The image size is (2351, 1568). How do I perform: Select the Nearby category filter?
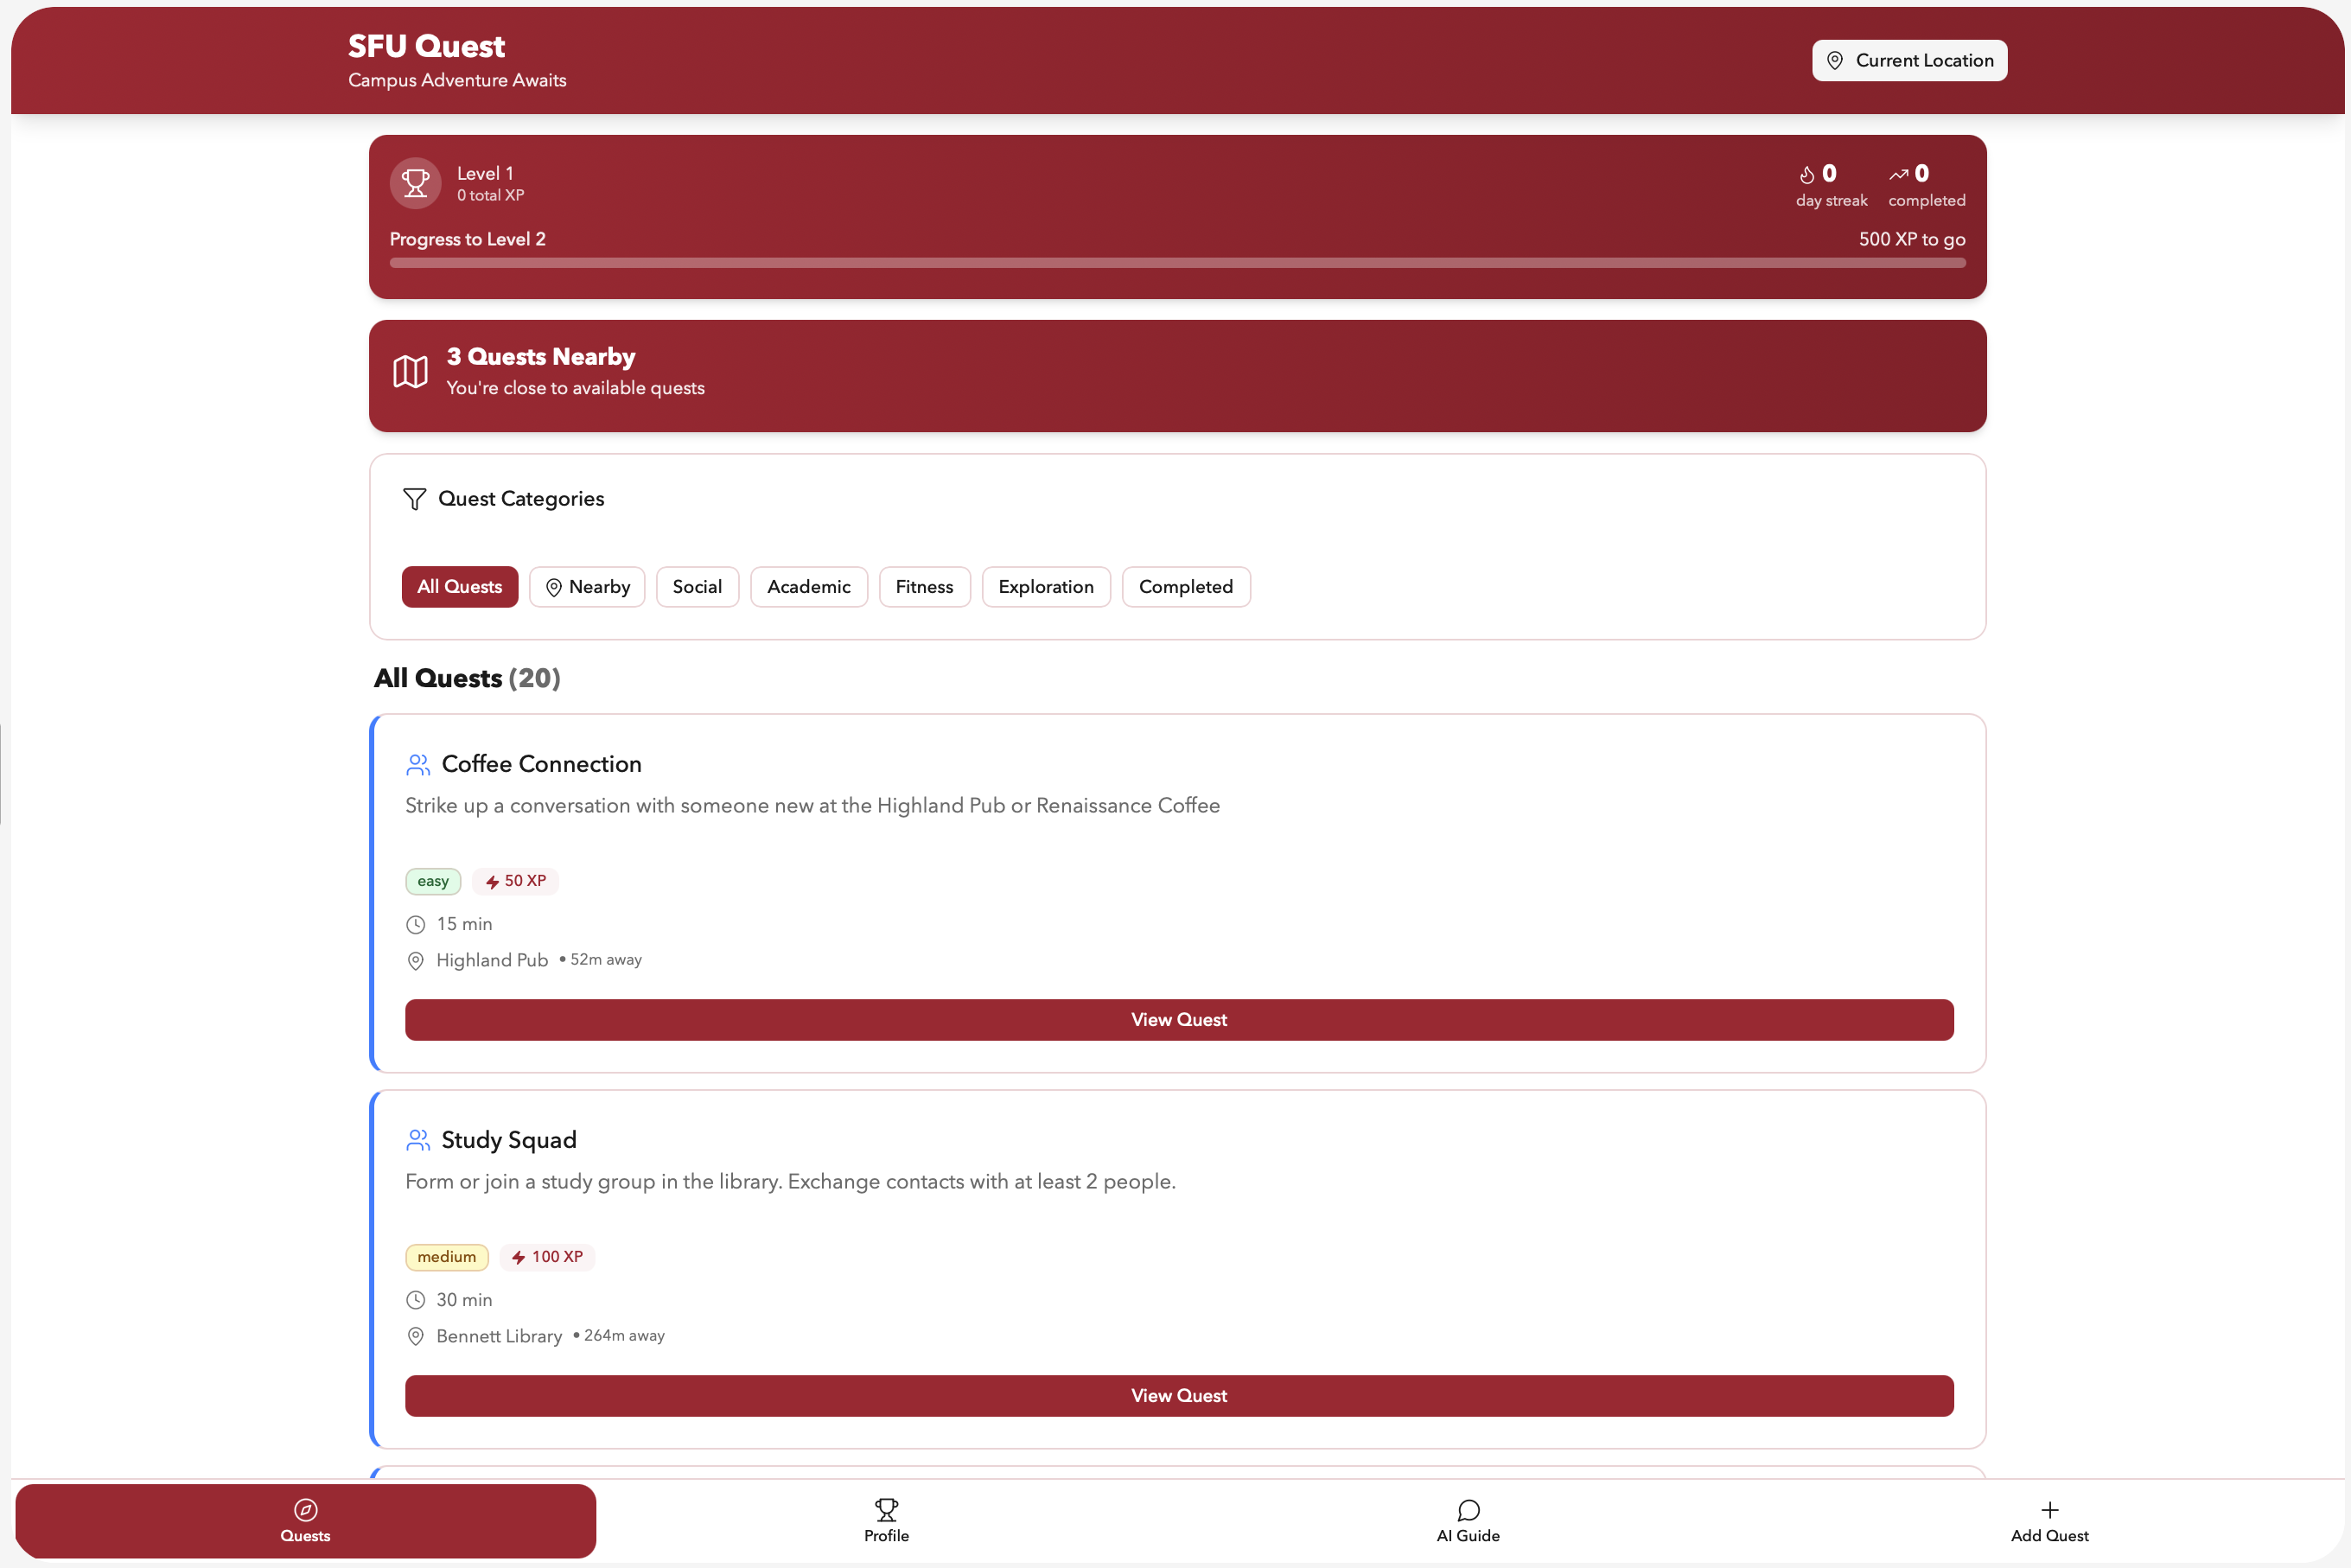pos(587,587)
